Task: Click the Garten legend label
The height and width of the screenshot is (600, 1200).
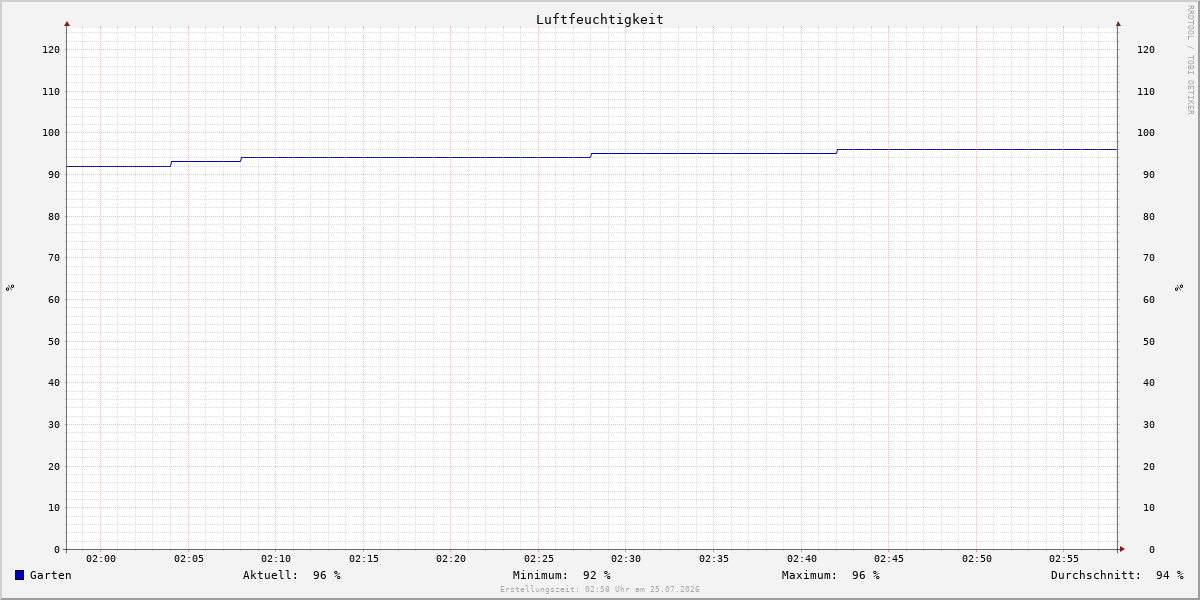Action: tap(51, 575)
